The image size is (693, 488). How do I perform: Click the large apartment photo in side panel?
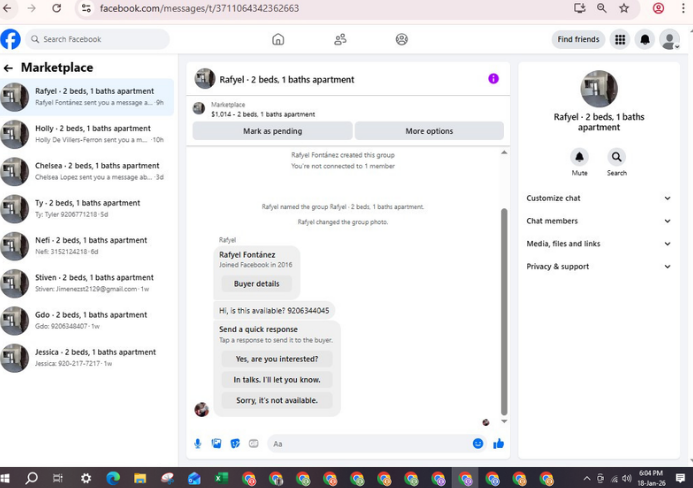(599, 88)
